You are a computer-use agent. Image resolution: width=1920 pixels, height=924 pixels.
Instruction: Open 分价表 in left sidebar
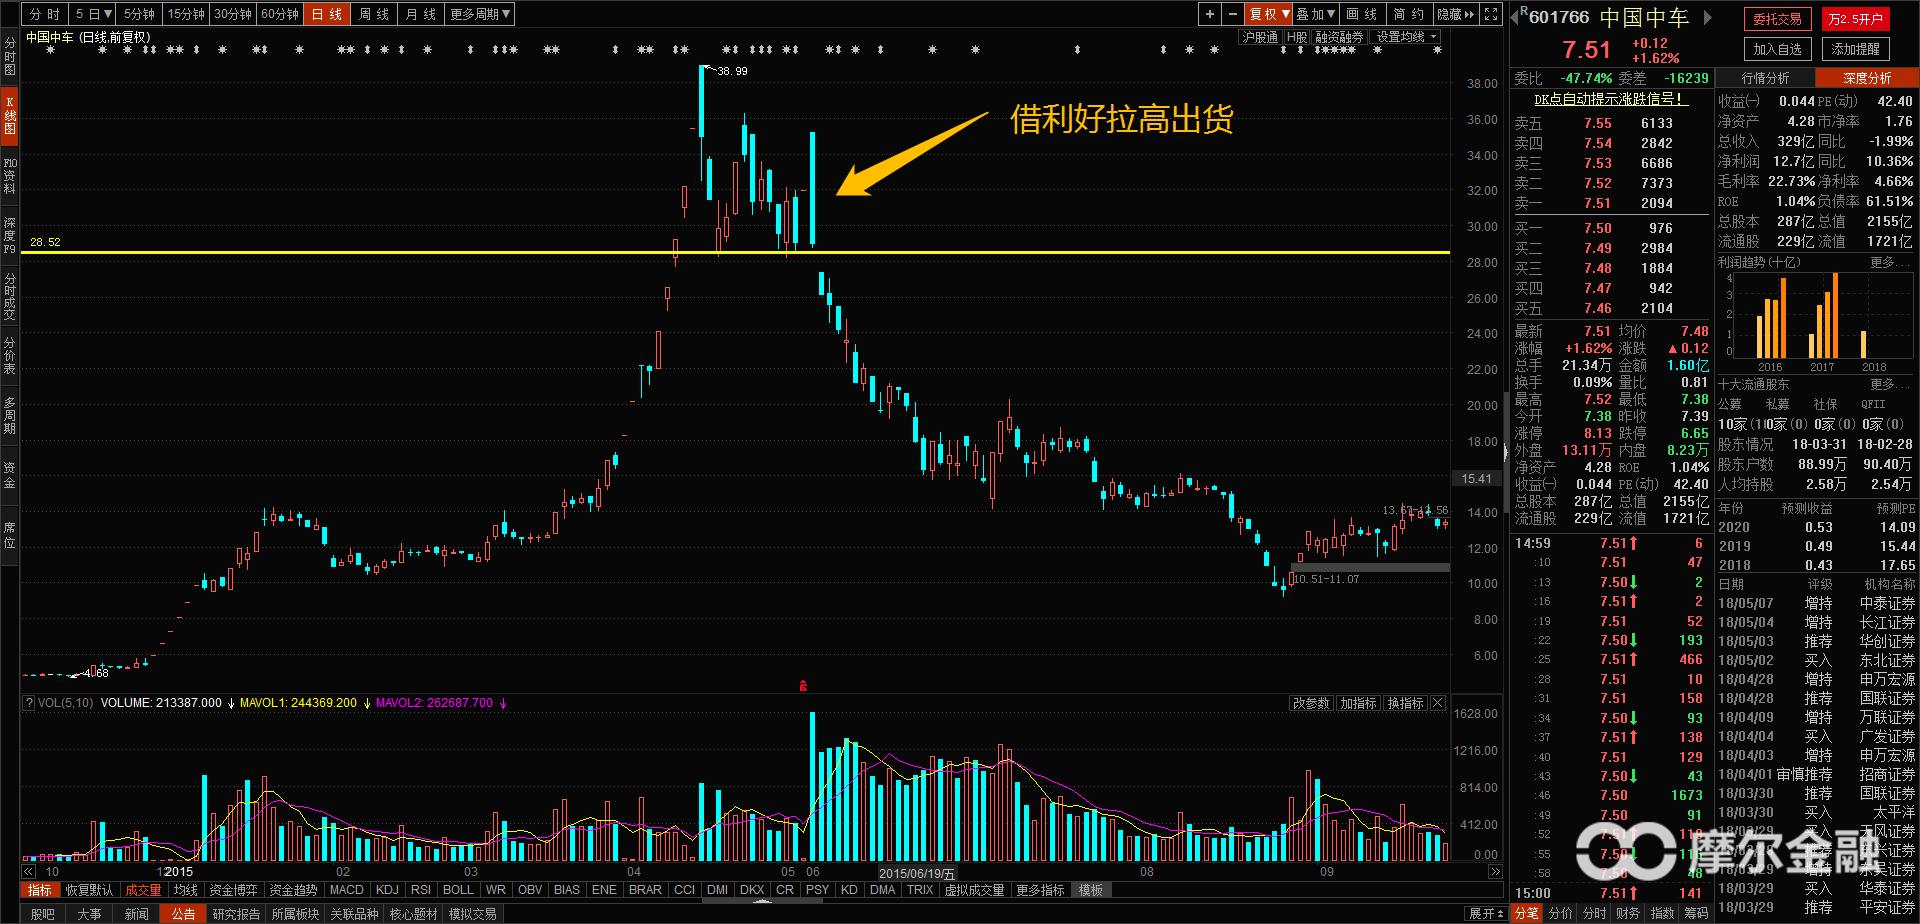pos(10,356)
